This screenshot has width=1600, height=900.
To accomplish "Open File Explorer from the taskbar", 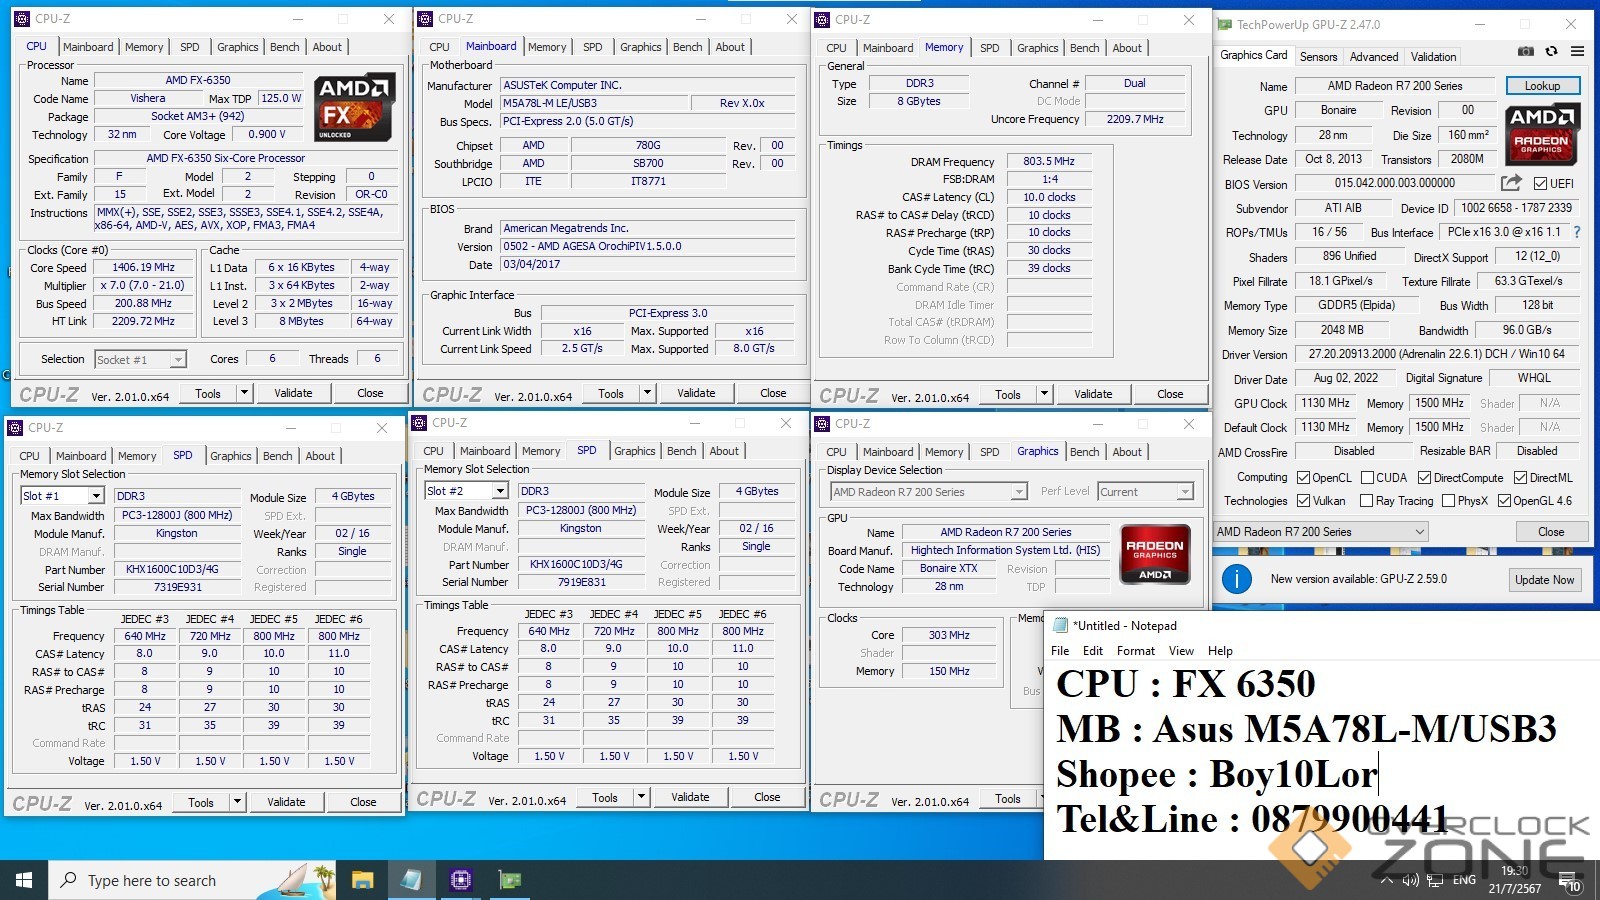I will [x=362, y=880].
